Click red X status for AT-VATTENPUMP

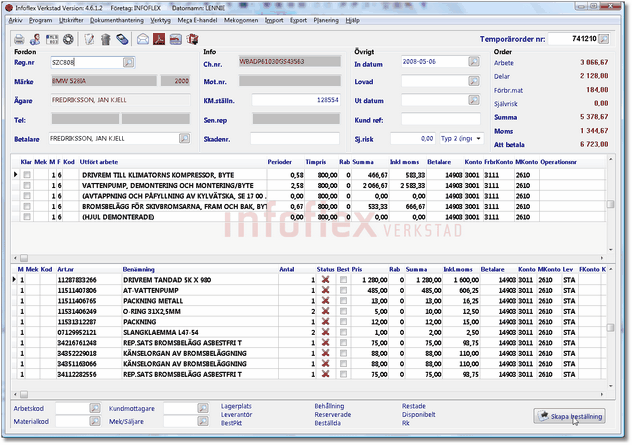(326, 290)
